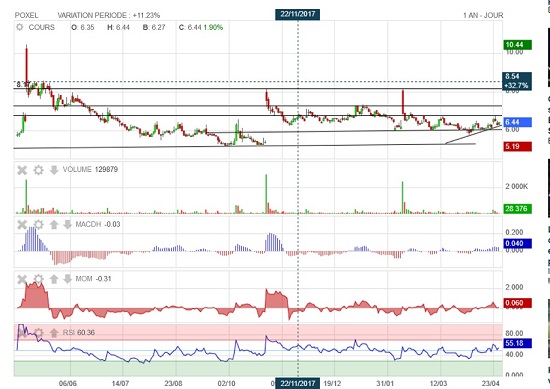Click the MOM -0.31 label
This screenshot has width=550, height=389.
pos(93,279)
